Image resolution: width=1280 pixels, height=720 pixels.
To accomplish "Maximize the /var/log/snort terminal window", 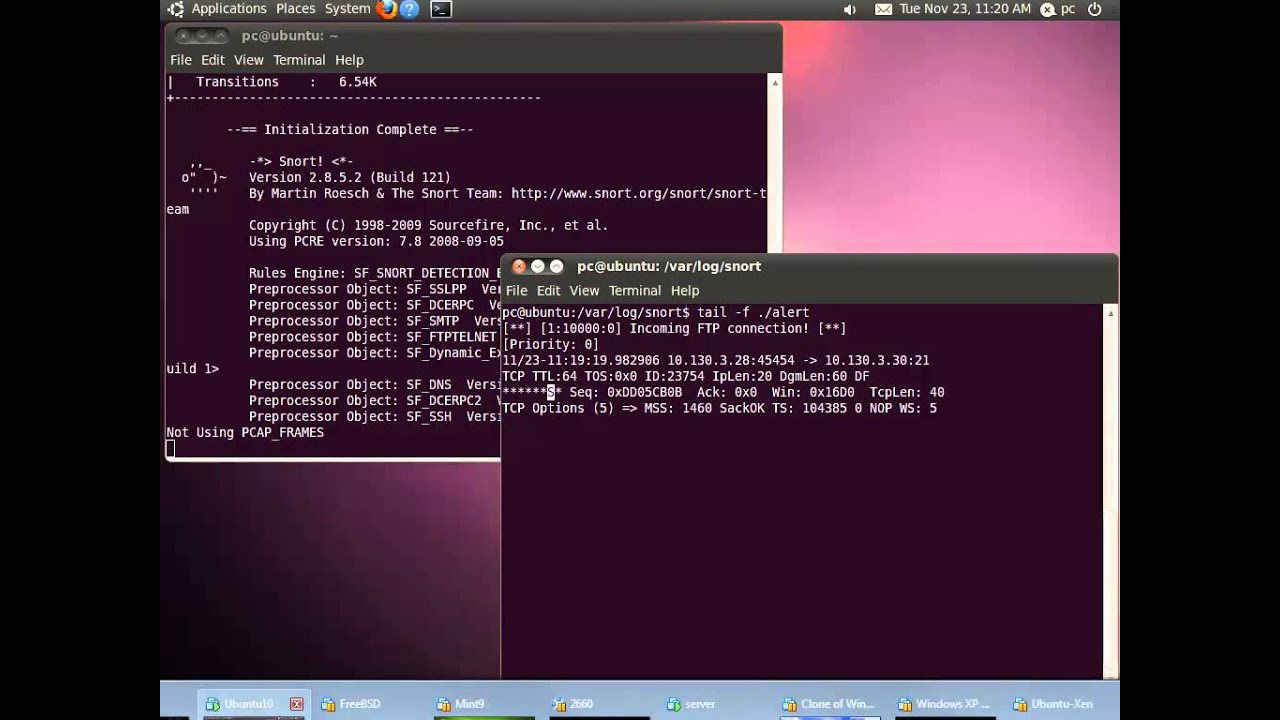I will [x=556, y=267].
